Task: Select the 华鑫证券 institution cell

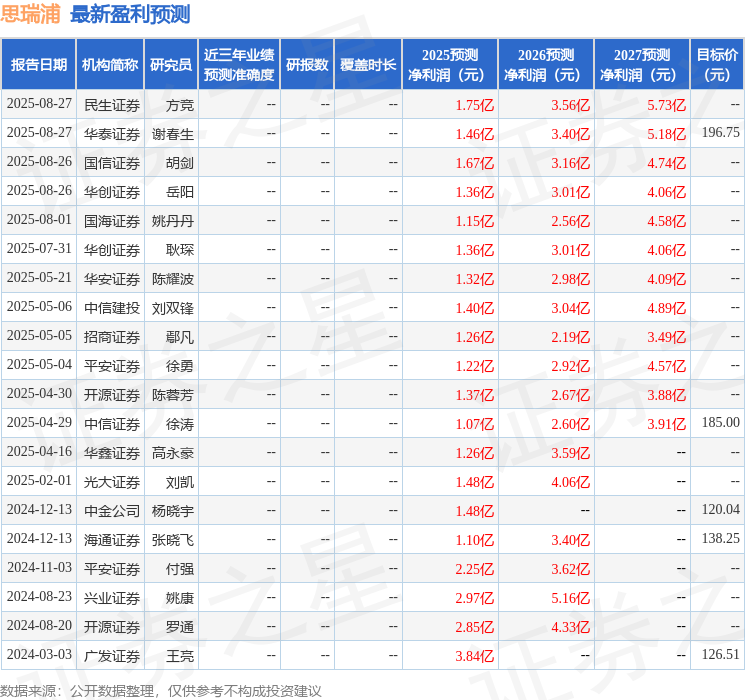Action: (x=112, y=453)
